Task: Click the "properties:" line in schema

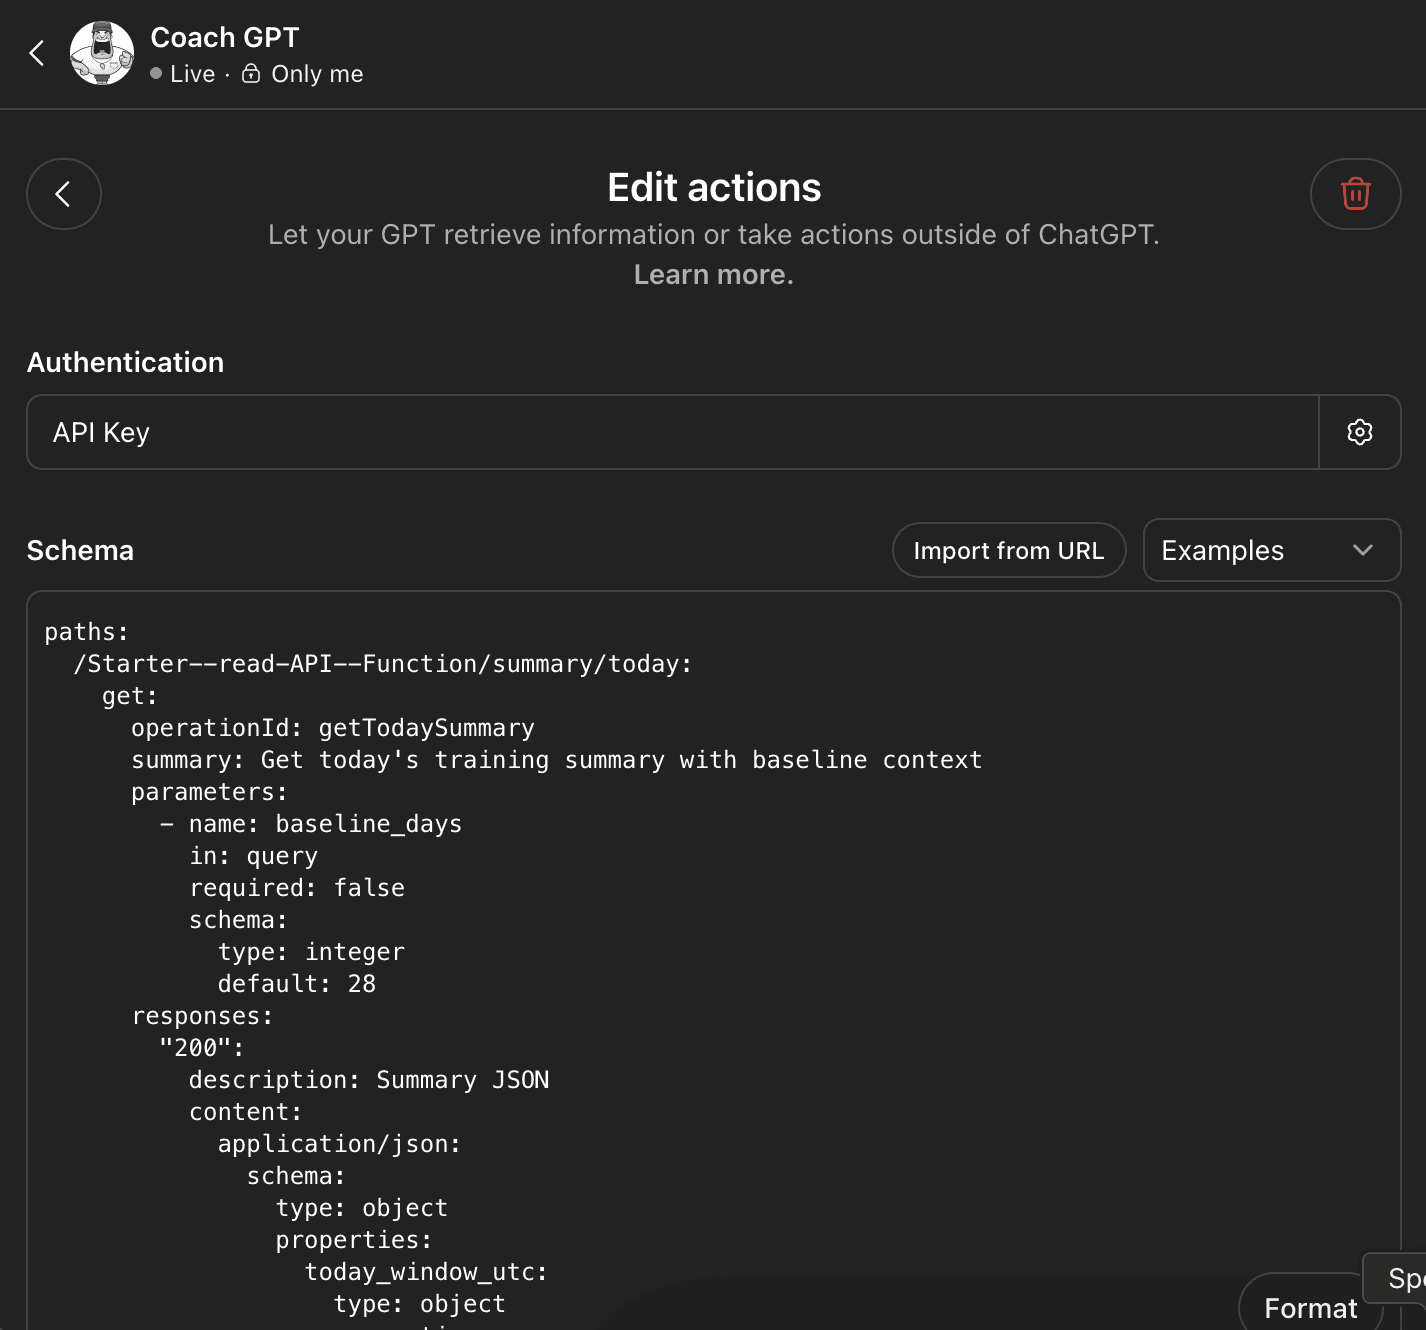Action: click(355, 1240)
